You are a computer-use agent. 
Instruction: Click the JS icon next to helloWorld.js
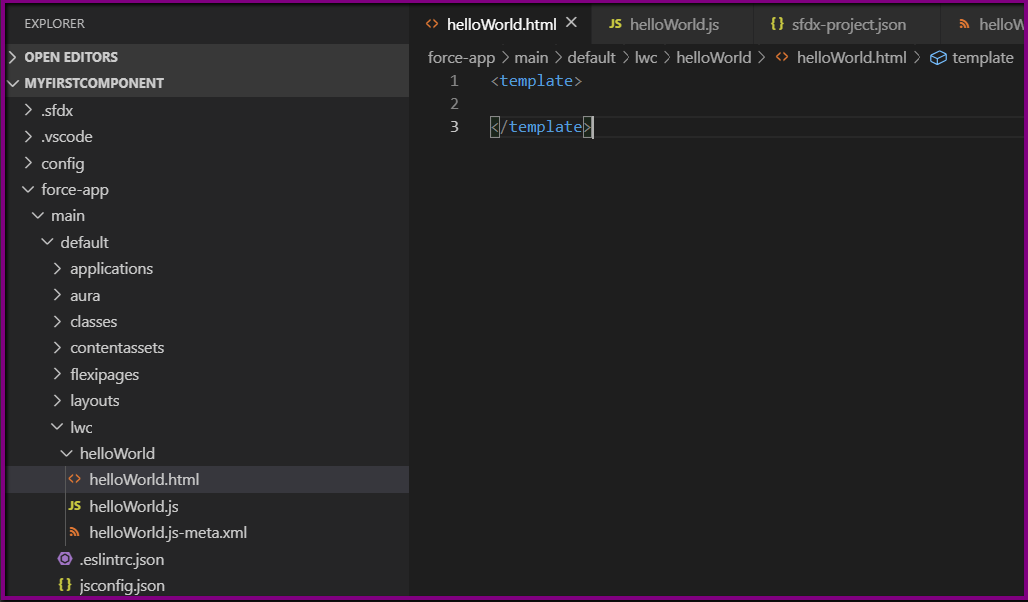click(75, 506)
